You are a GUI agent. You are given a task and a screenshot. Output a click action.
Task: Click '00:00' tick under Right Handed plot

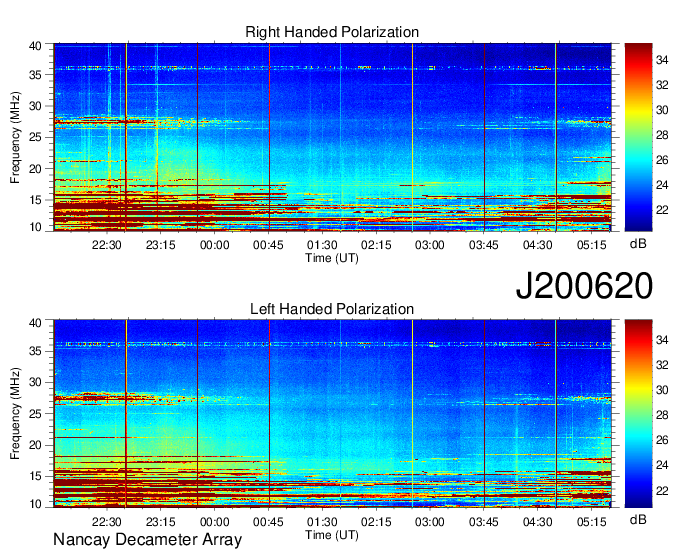(x=214, y=245)
